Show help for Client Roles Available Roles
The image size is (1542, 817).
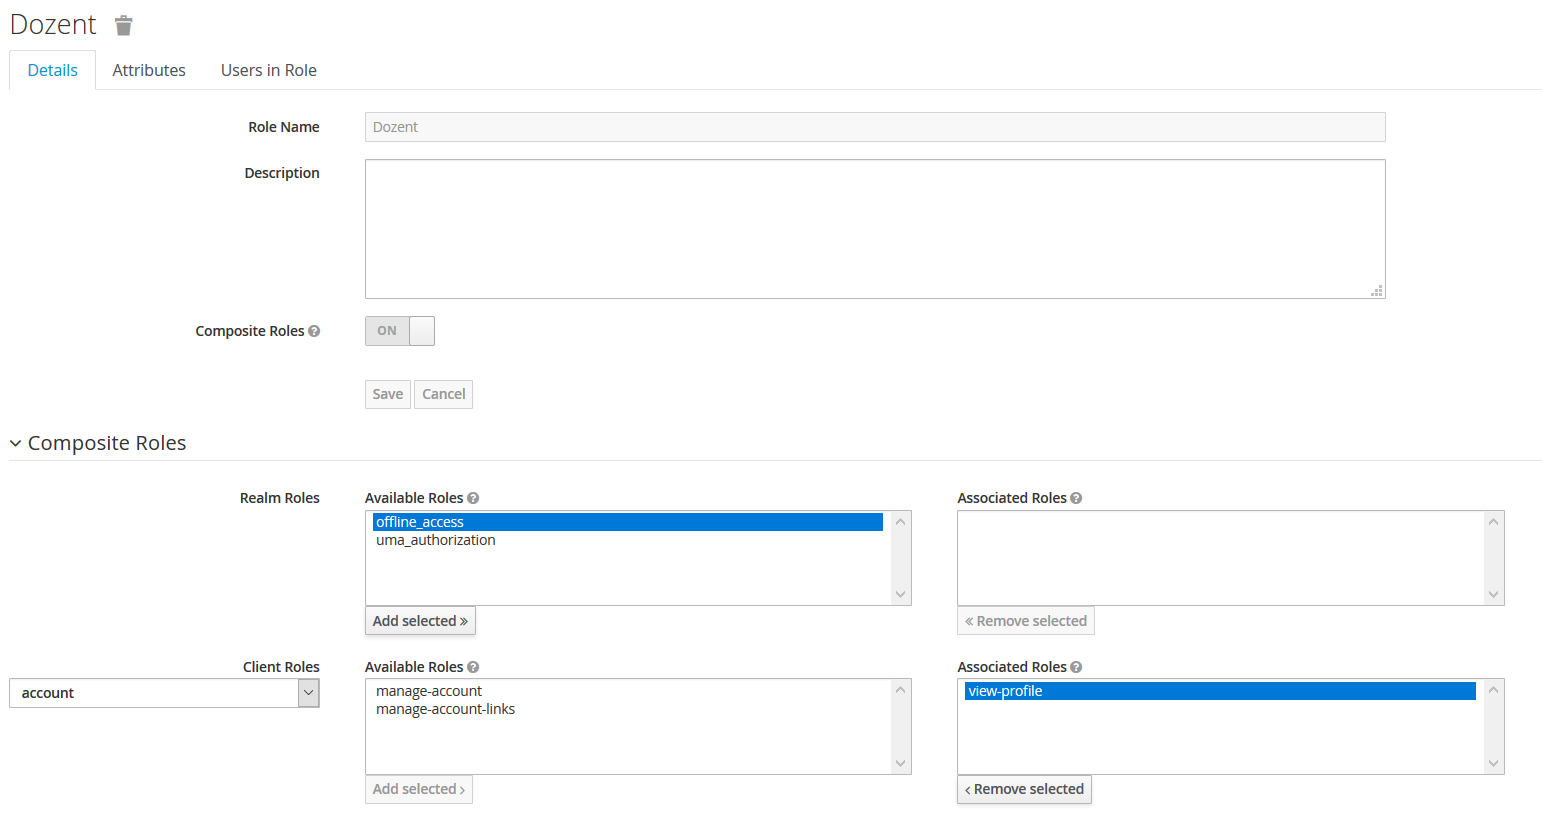(x=473, y=667)
